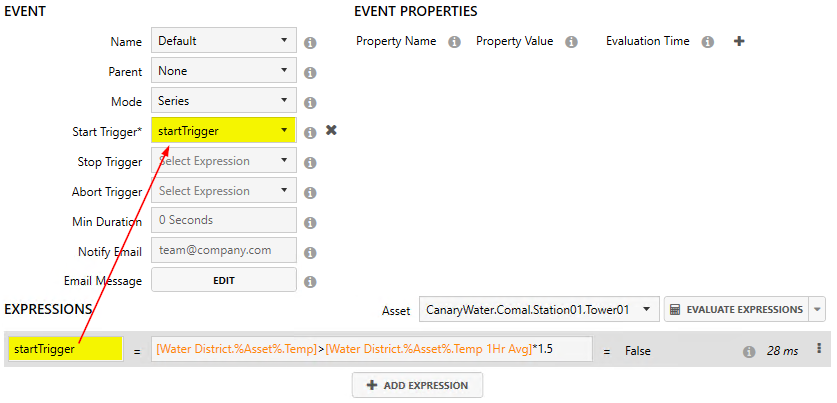Image resolution: width=837 pixels, height=403 pixels.
Task: Click the info icon beside Notify Email
Action: (x=310, y=253)
